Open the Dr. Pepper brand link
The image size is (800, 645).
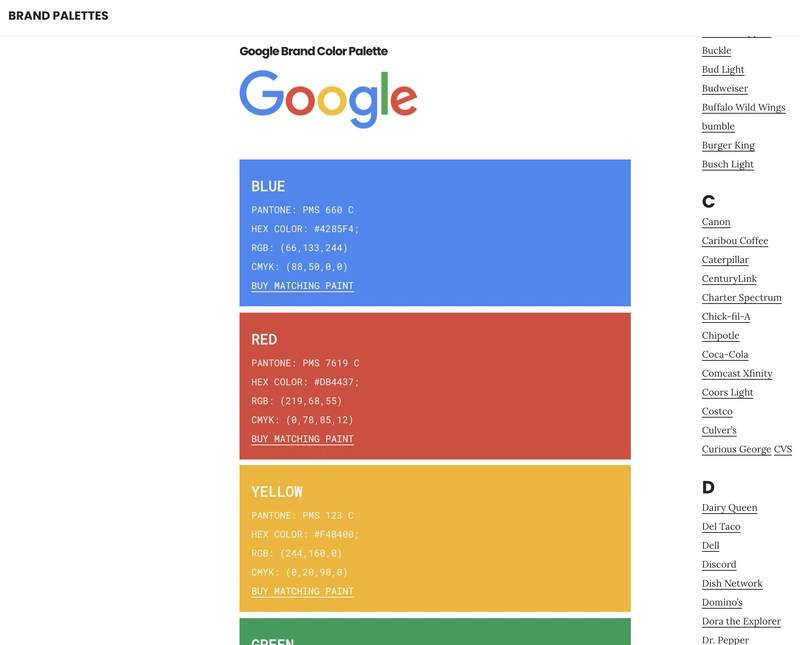click(725, 640)
